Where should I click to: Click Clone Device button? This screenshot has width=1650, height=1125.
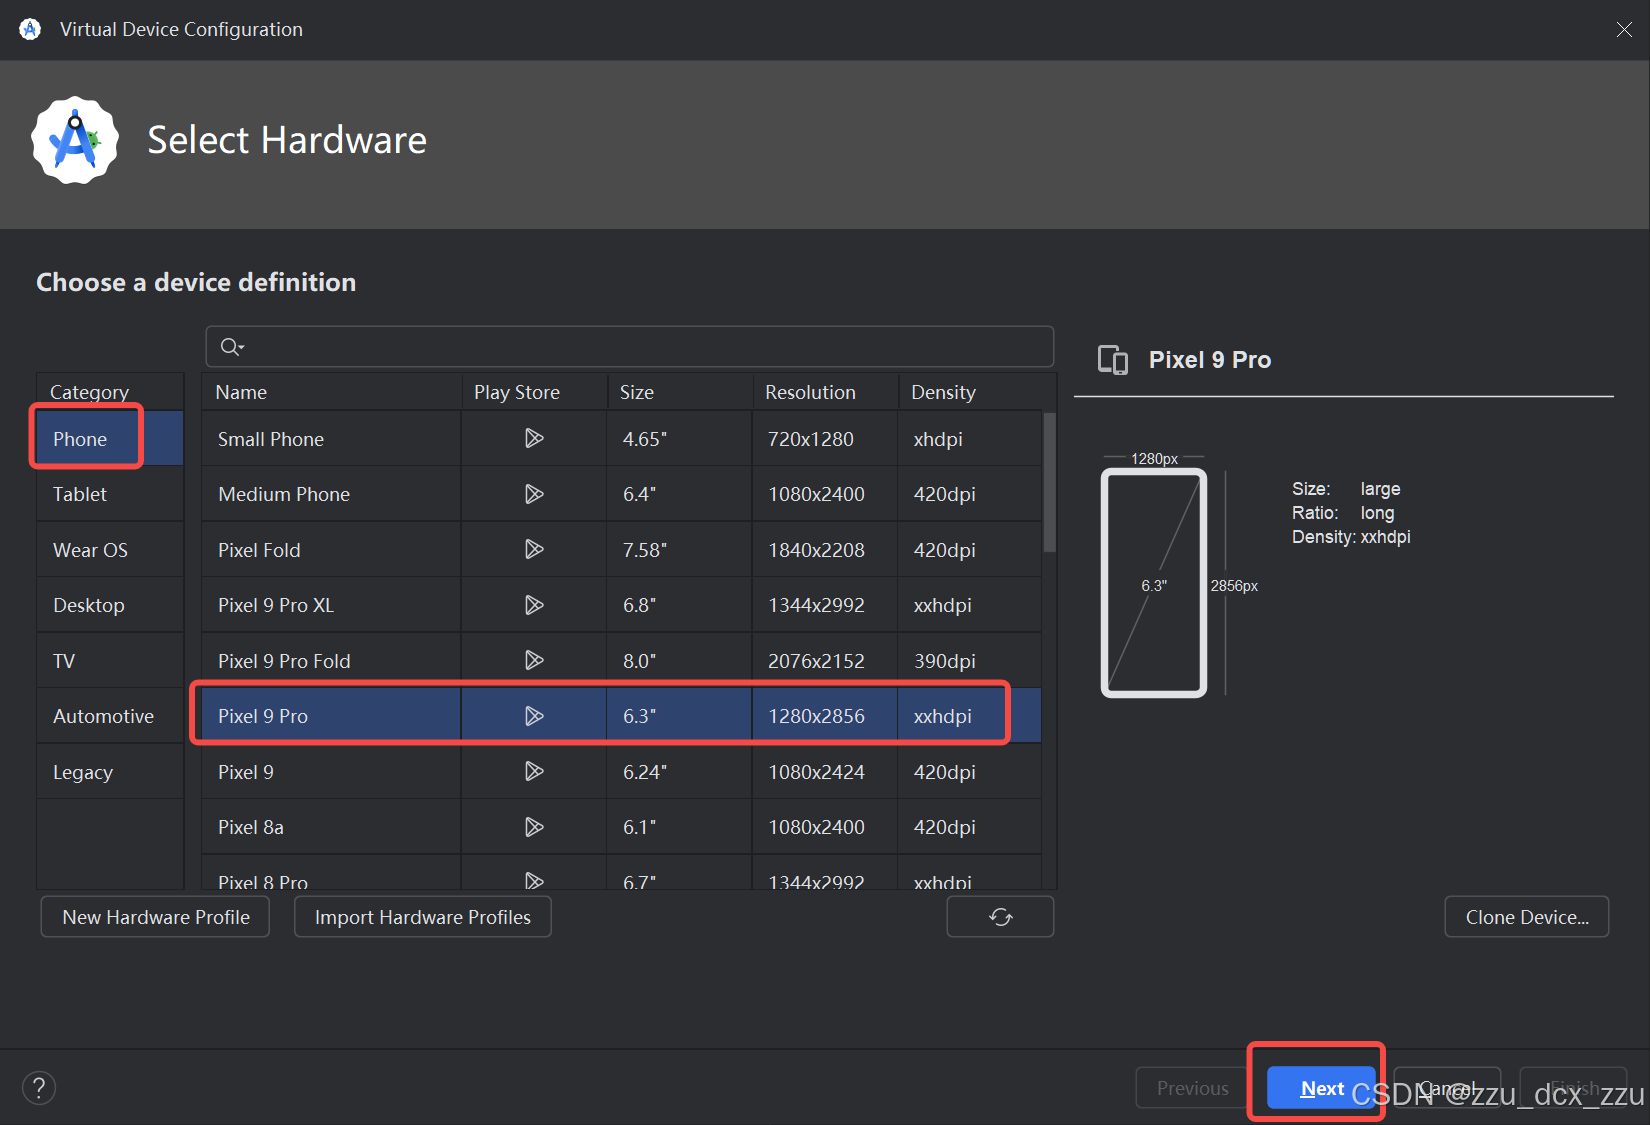click(1527, 917)
